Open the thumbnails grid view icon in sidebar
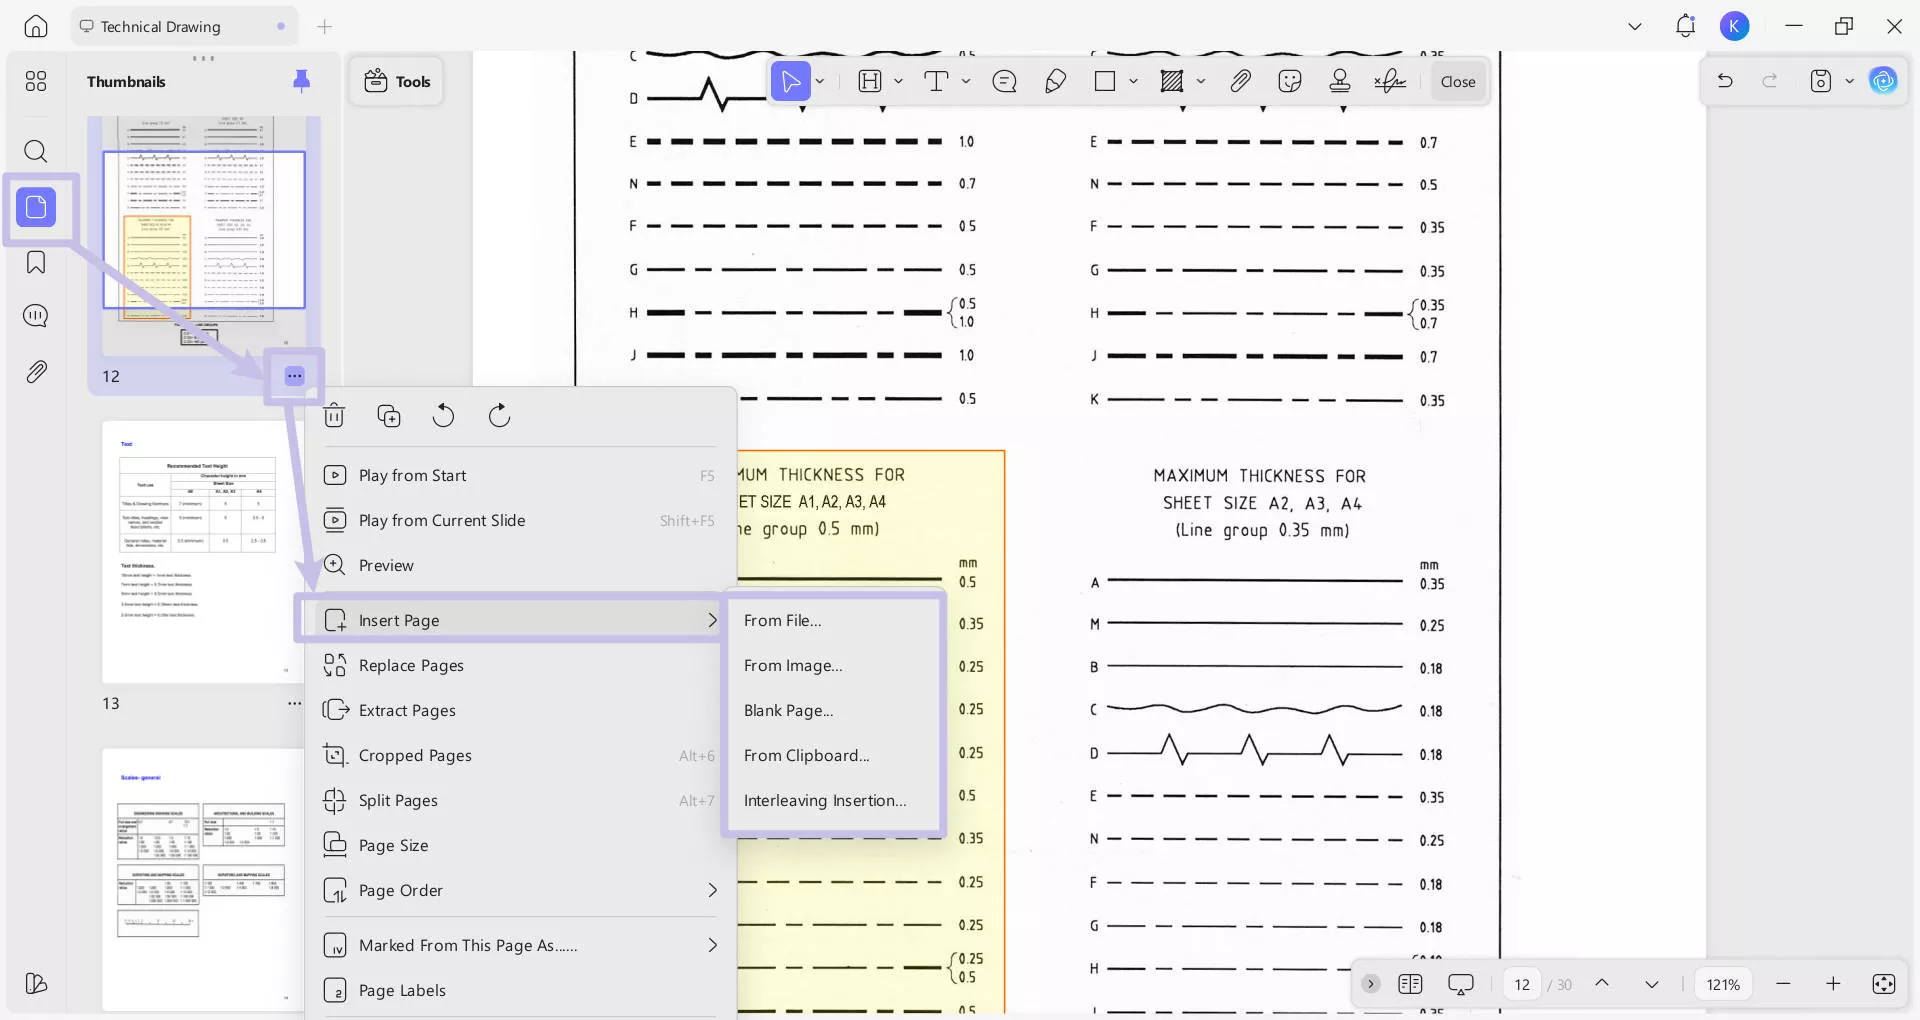Image resolution: width=1920 pixels, height=1020 pixels. tap(36, 81)
